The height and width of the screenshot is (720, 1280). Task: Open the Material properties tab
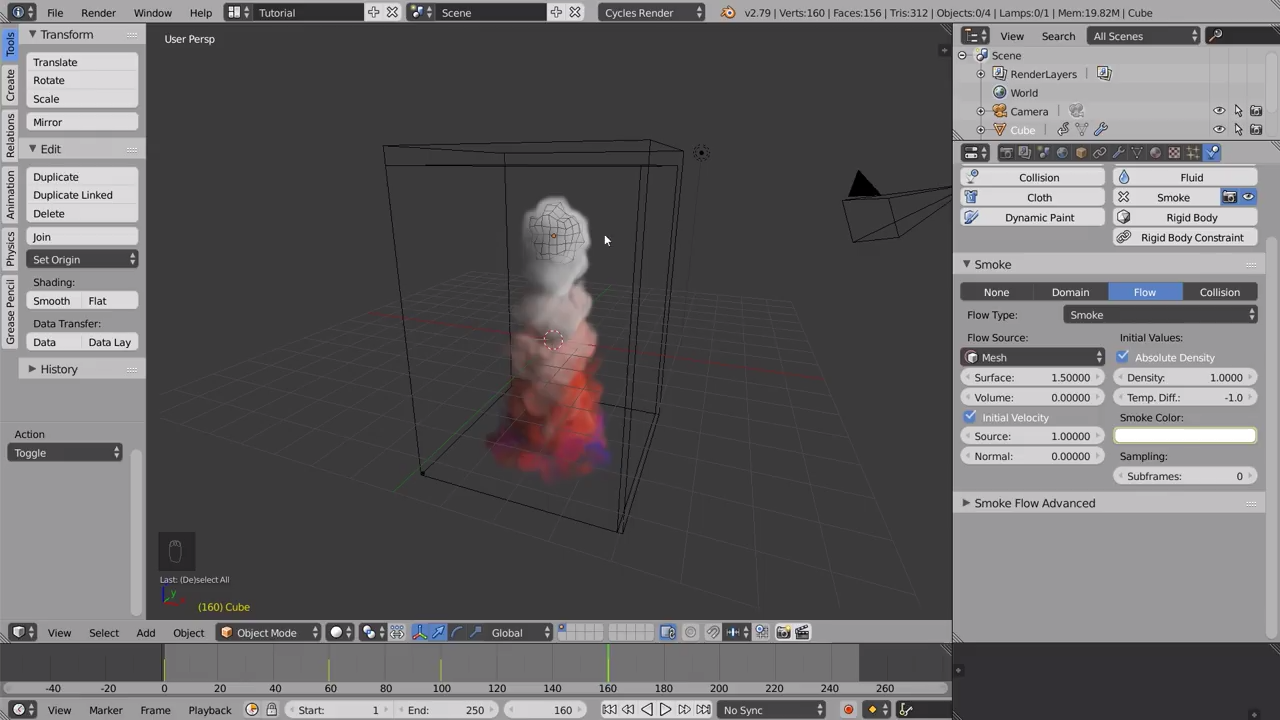click(x=1155, y=152)
